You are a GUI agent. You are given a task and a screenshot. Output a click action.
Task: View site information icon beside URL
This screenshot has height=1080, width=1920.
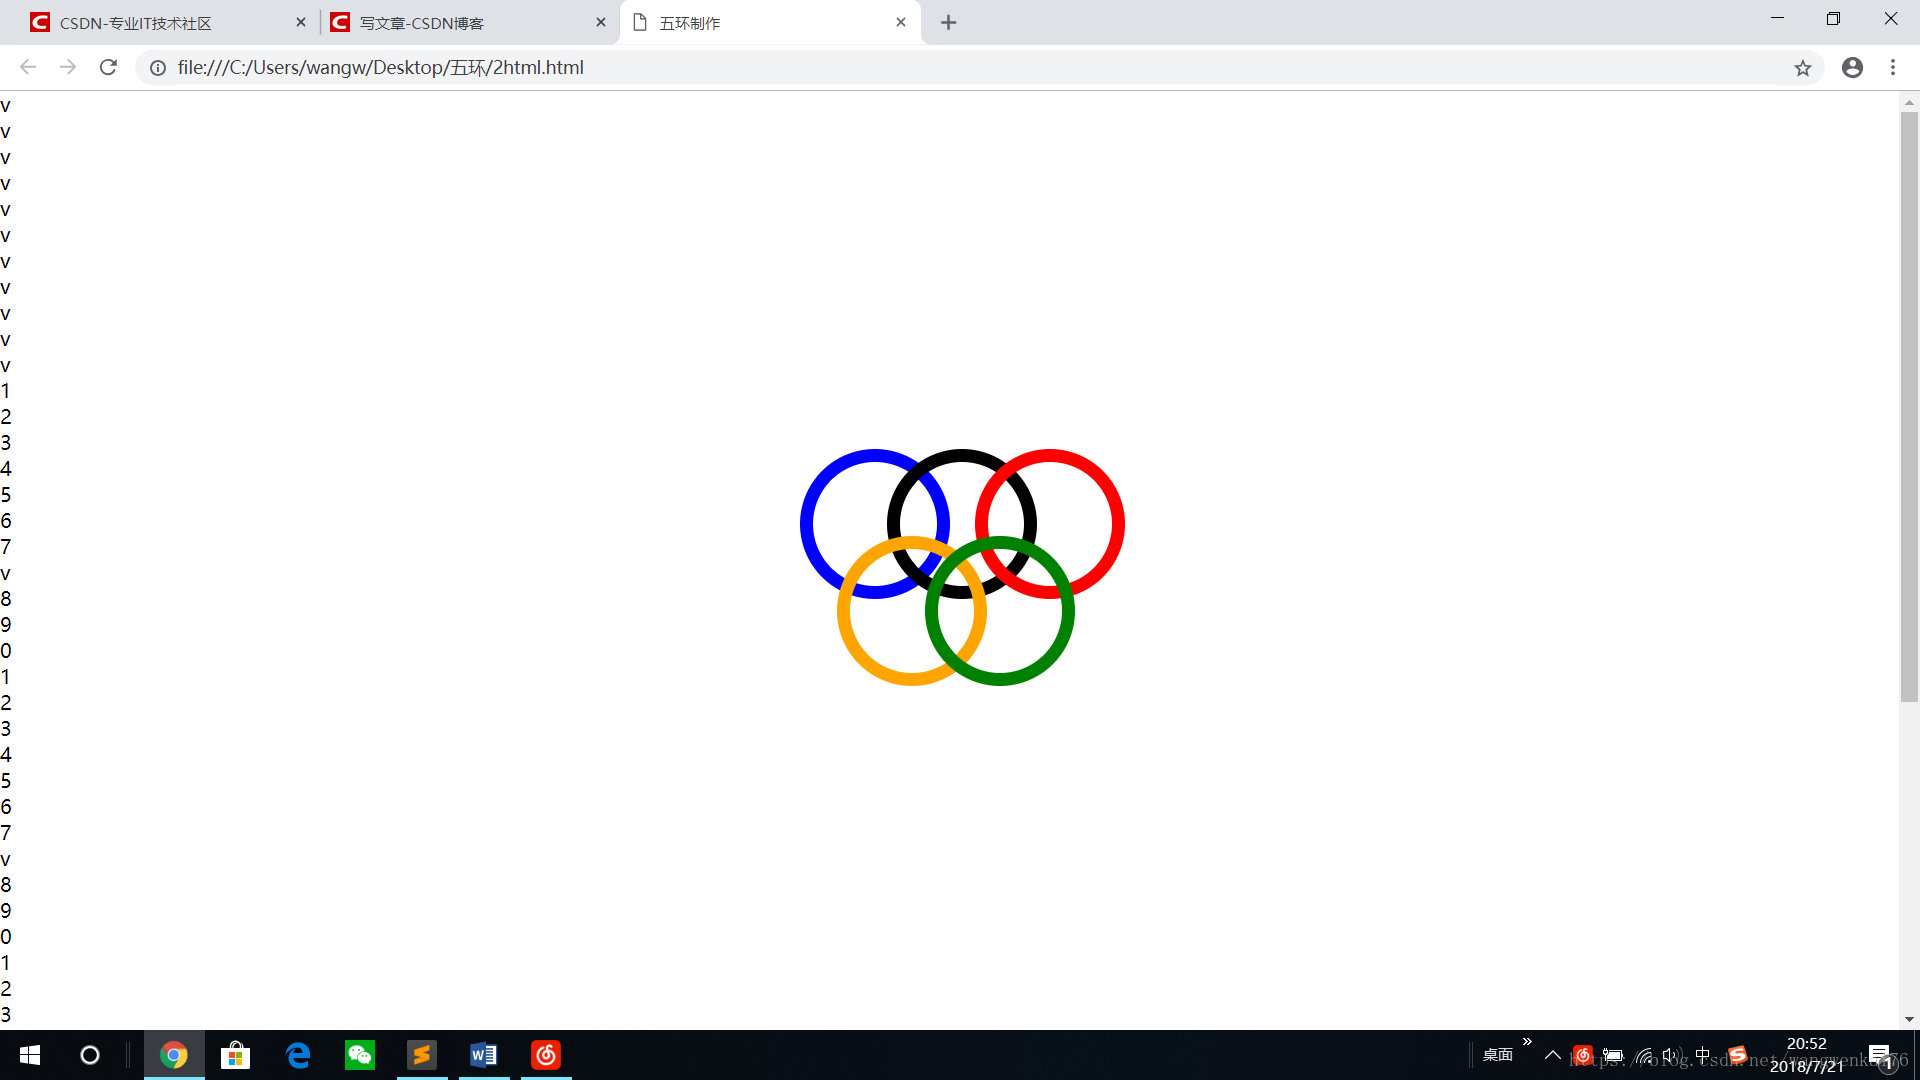(x=158, y=68)
